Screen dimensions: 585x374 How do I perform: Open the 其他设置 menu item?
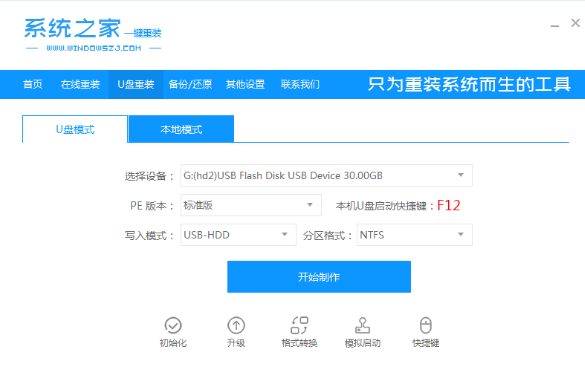245,84
